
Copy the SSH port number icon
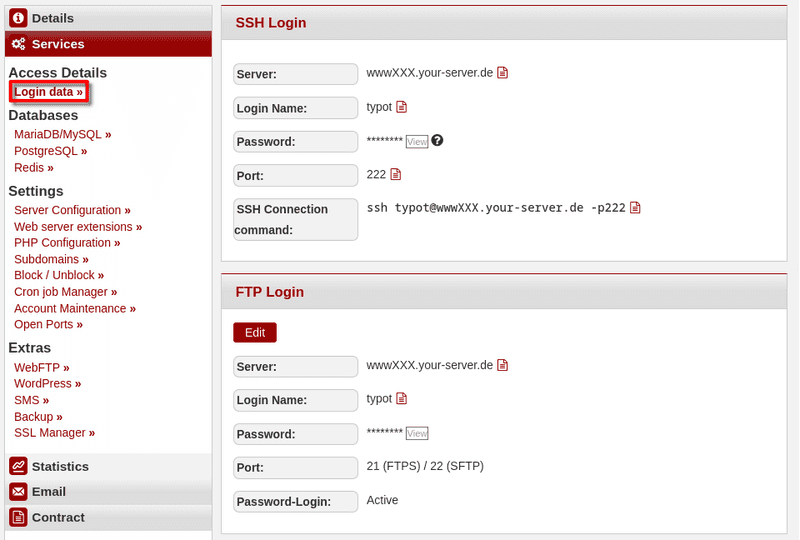click(x=395, y=174)
